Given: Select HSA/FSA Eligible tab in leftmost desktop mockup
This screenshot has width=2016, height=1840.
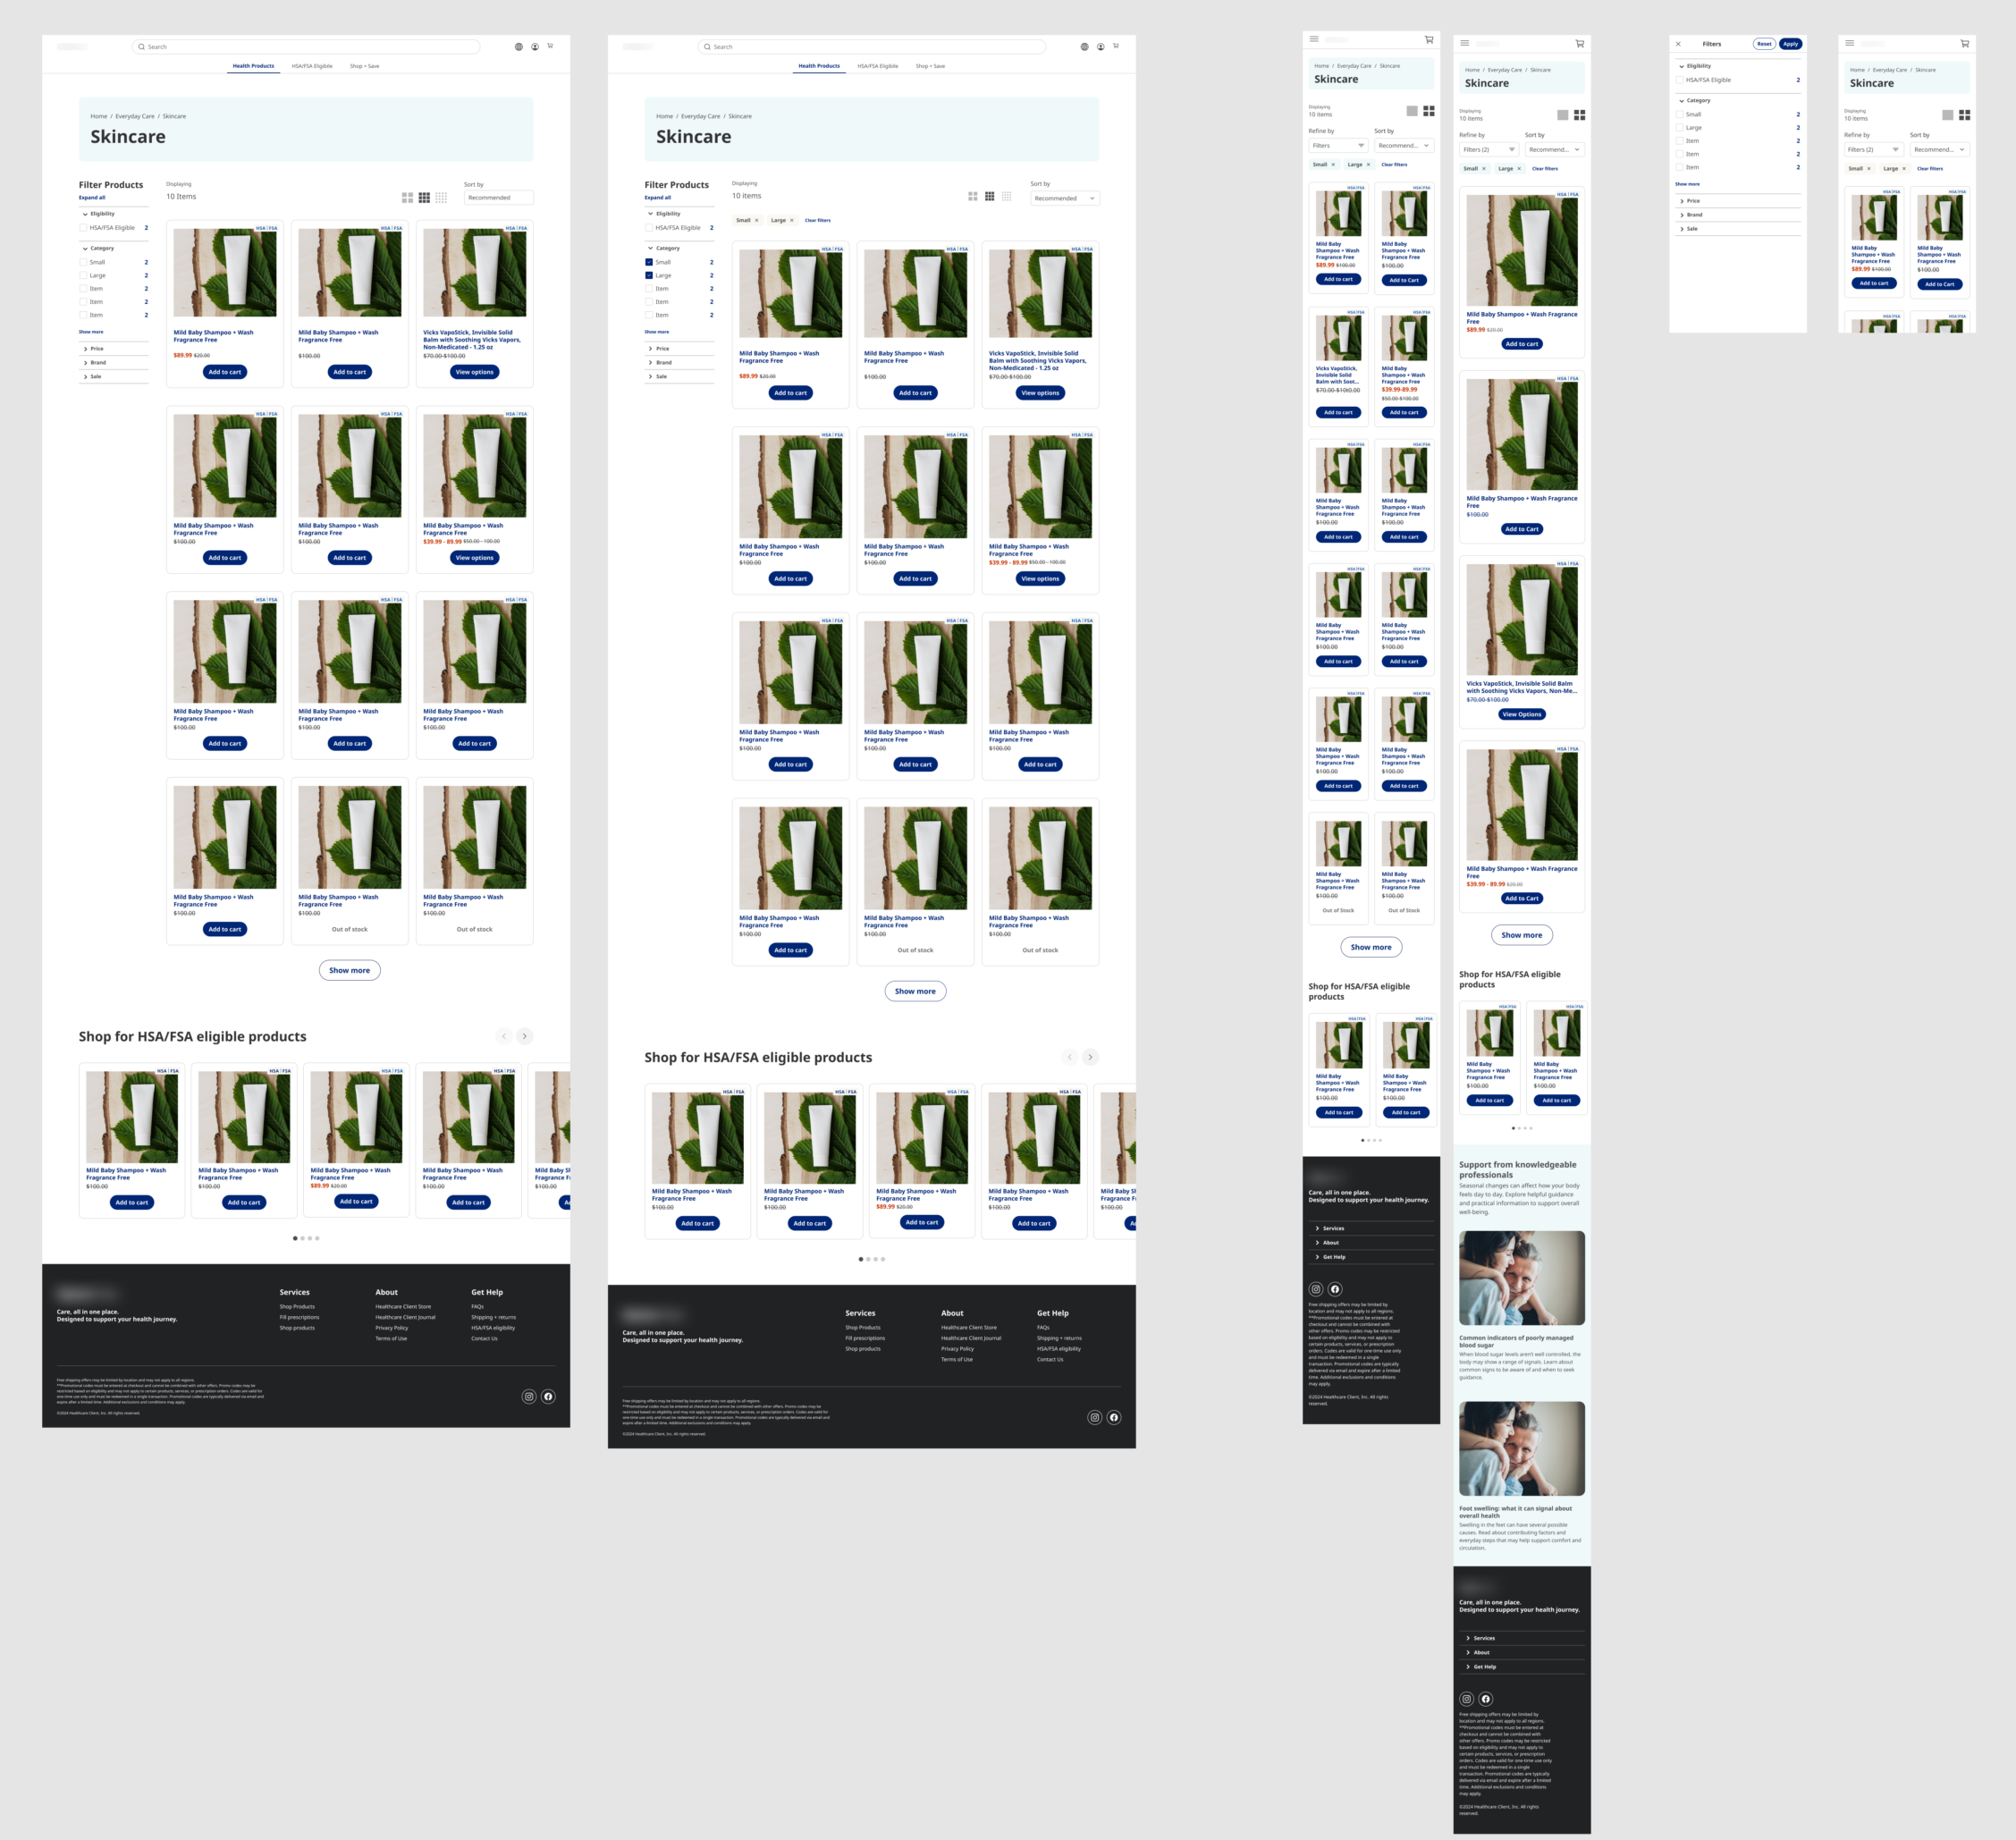Looking at the screenshot, I should click(312, 66).
